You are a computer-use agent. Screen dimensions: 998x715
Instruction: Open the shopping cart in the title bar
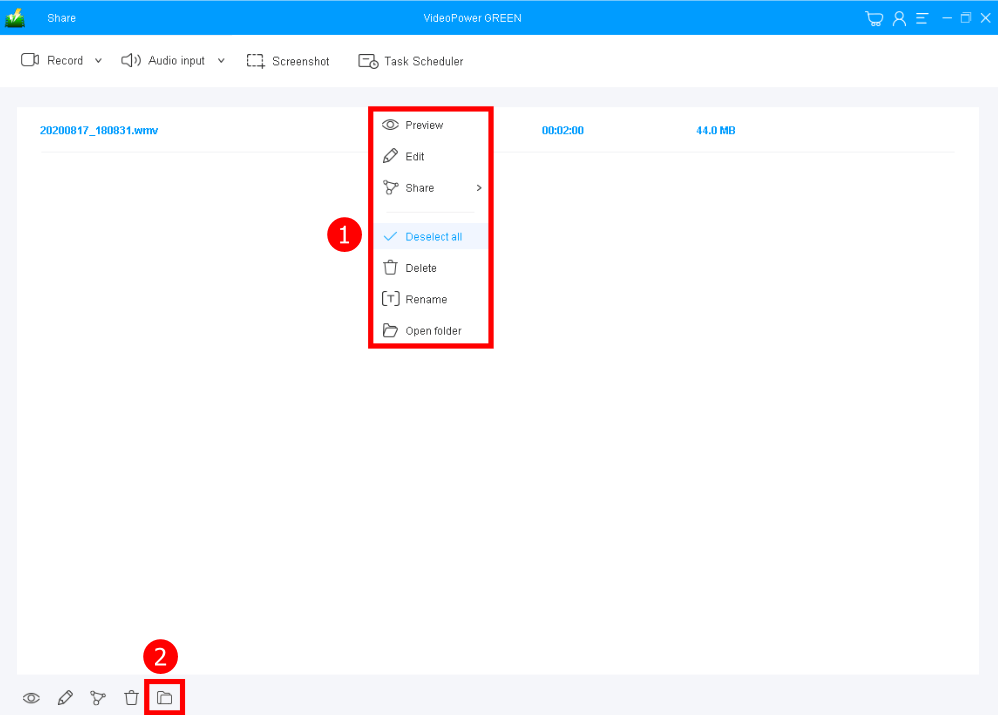pos(874,17)
